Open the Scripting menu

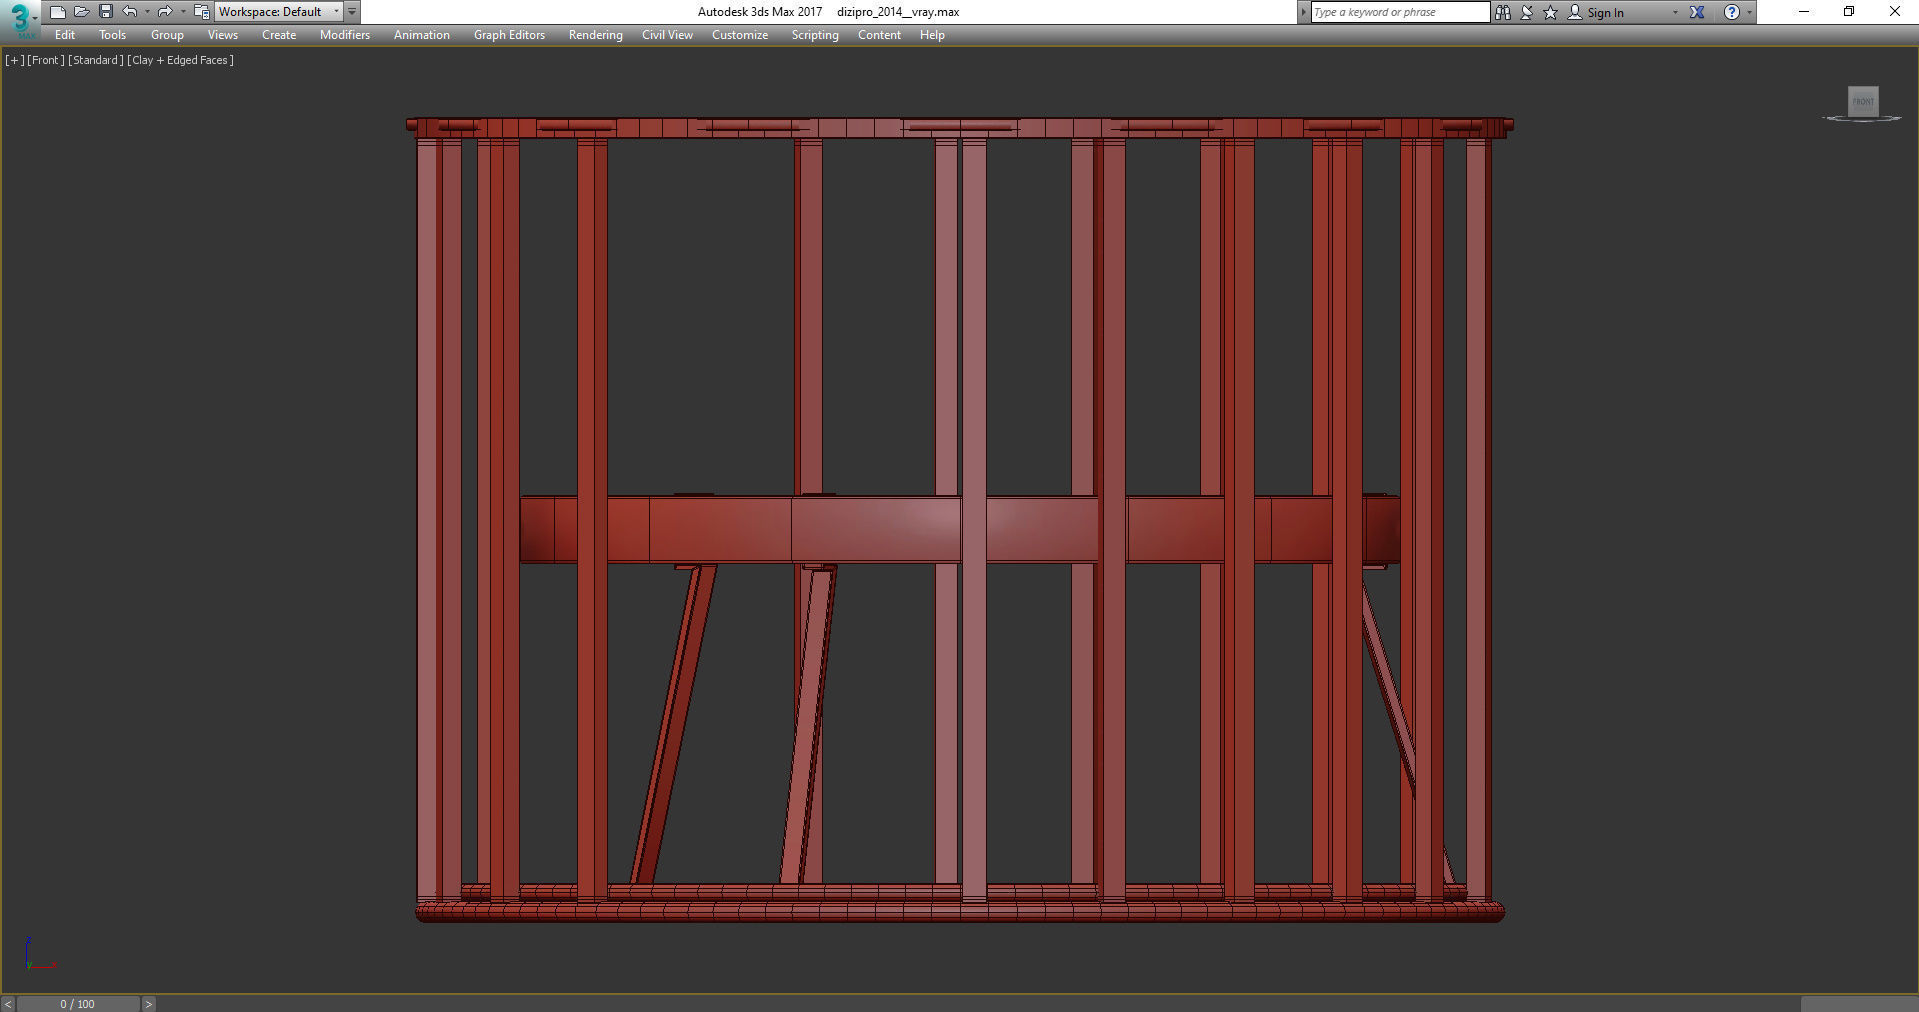click(815, 35)
